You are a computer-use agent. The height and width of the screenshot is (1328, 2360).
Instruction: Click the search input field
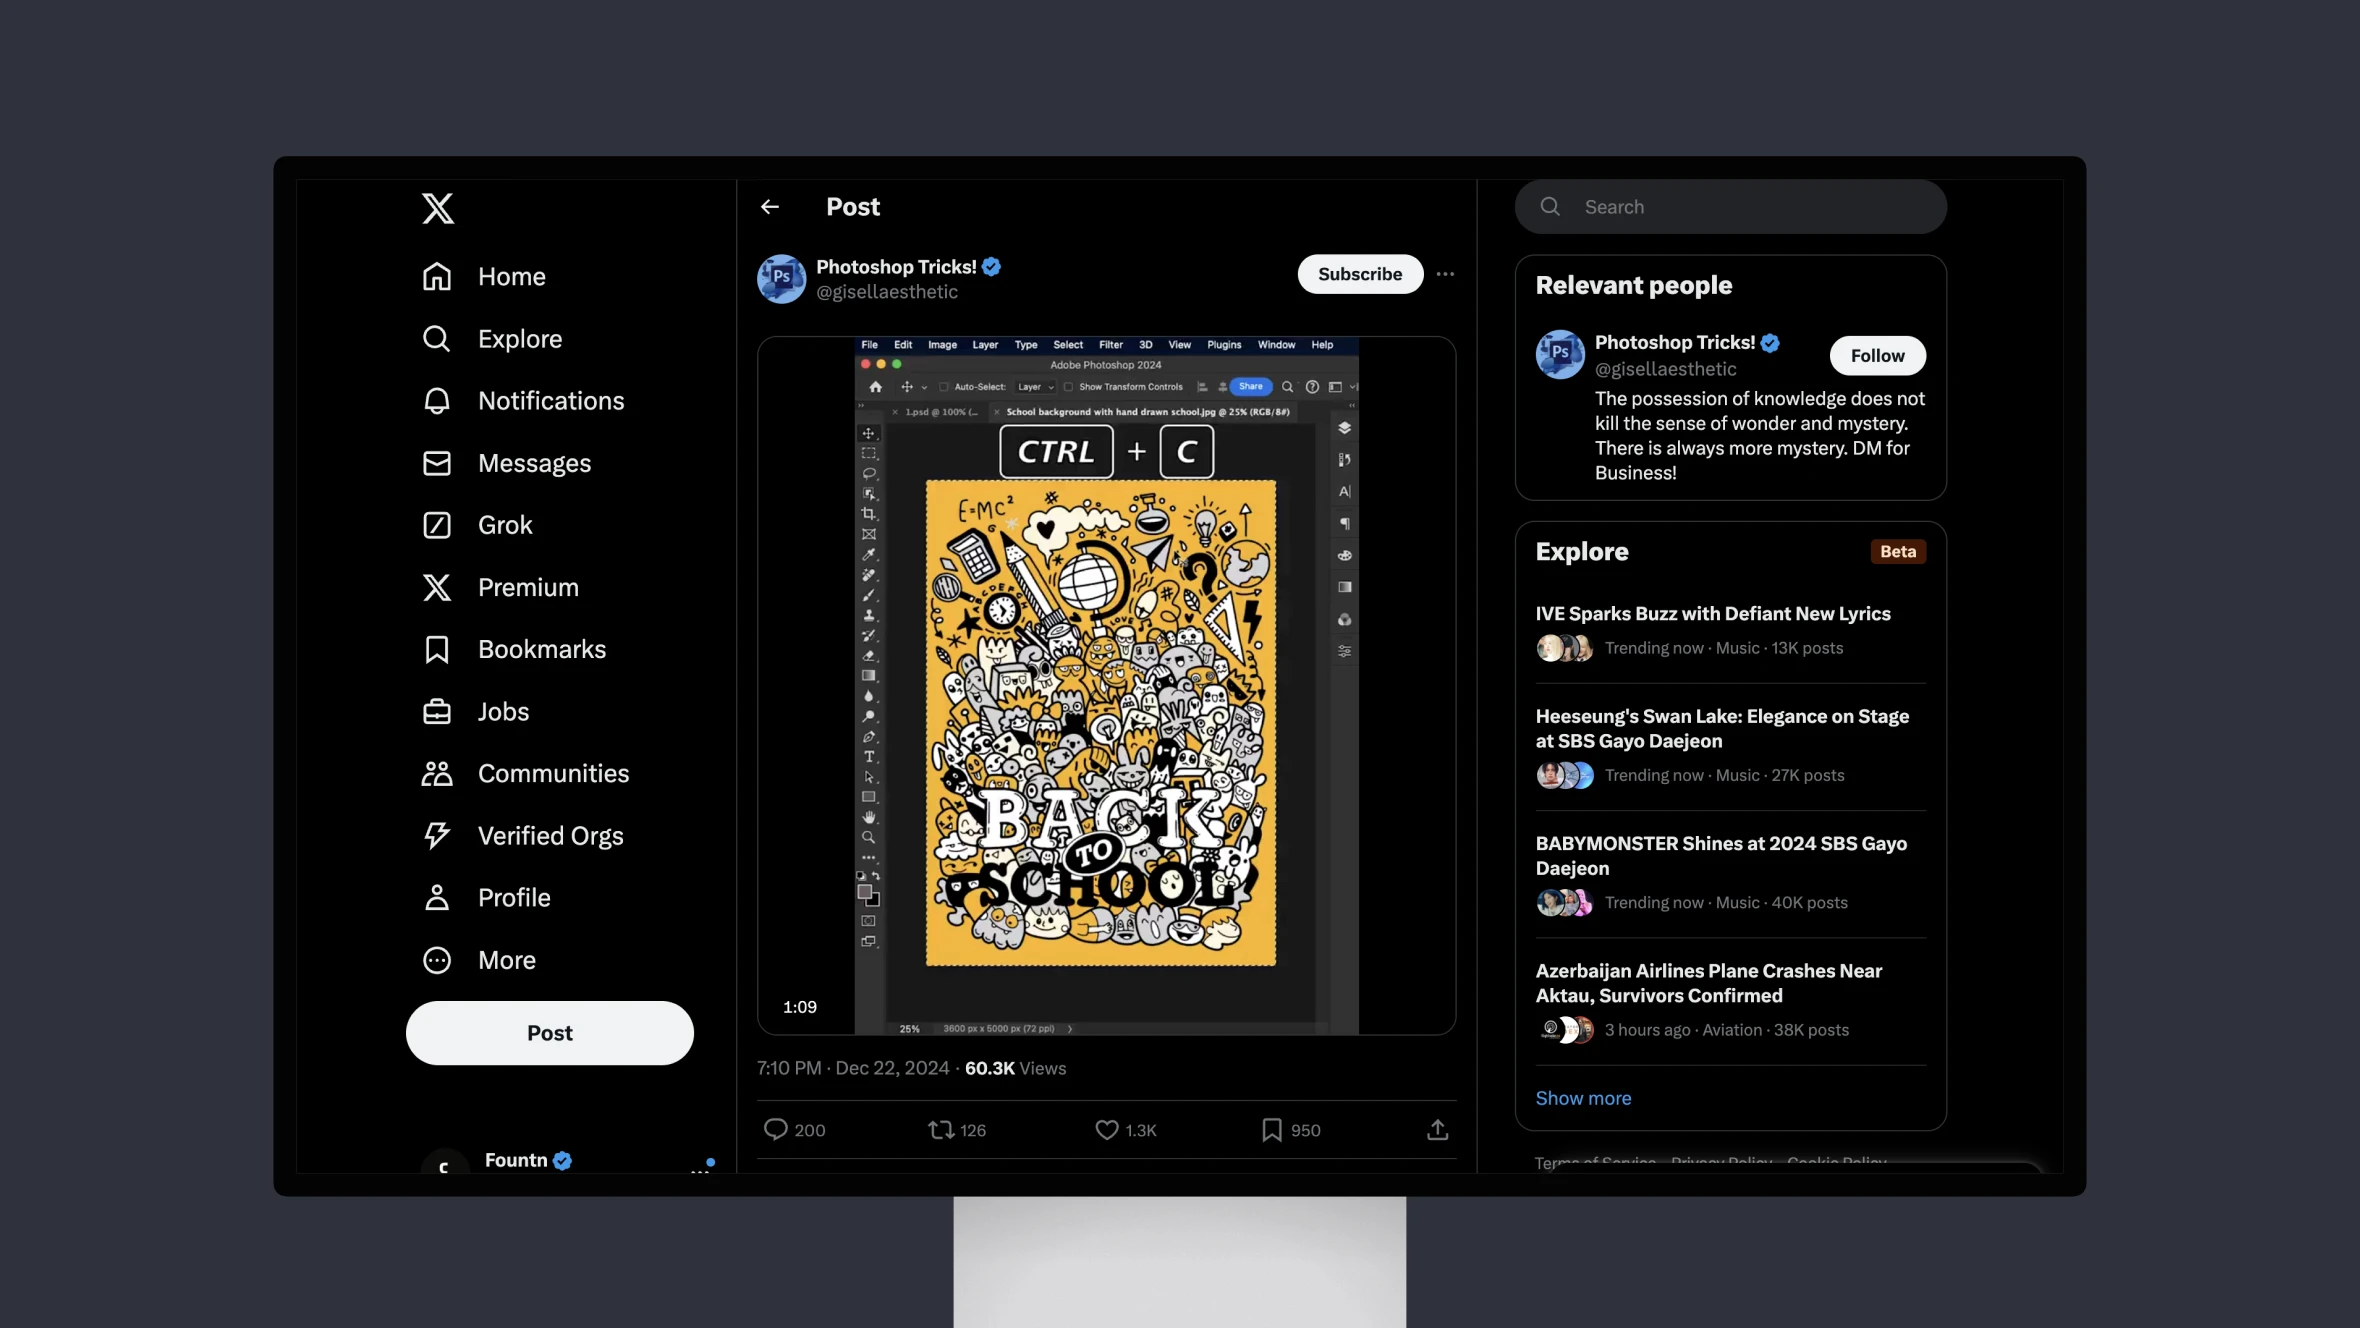tap(1729, 206)
